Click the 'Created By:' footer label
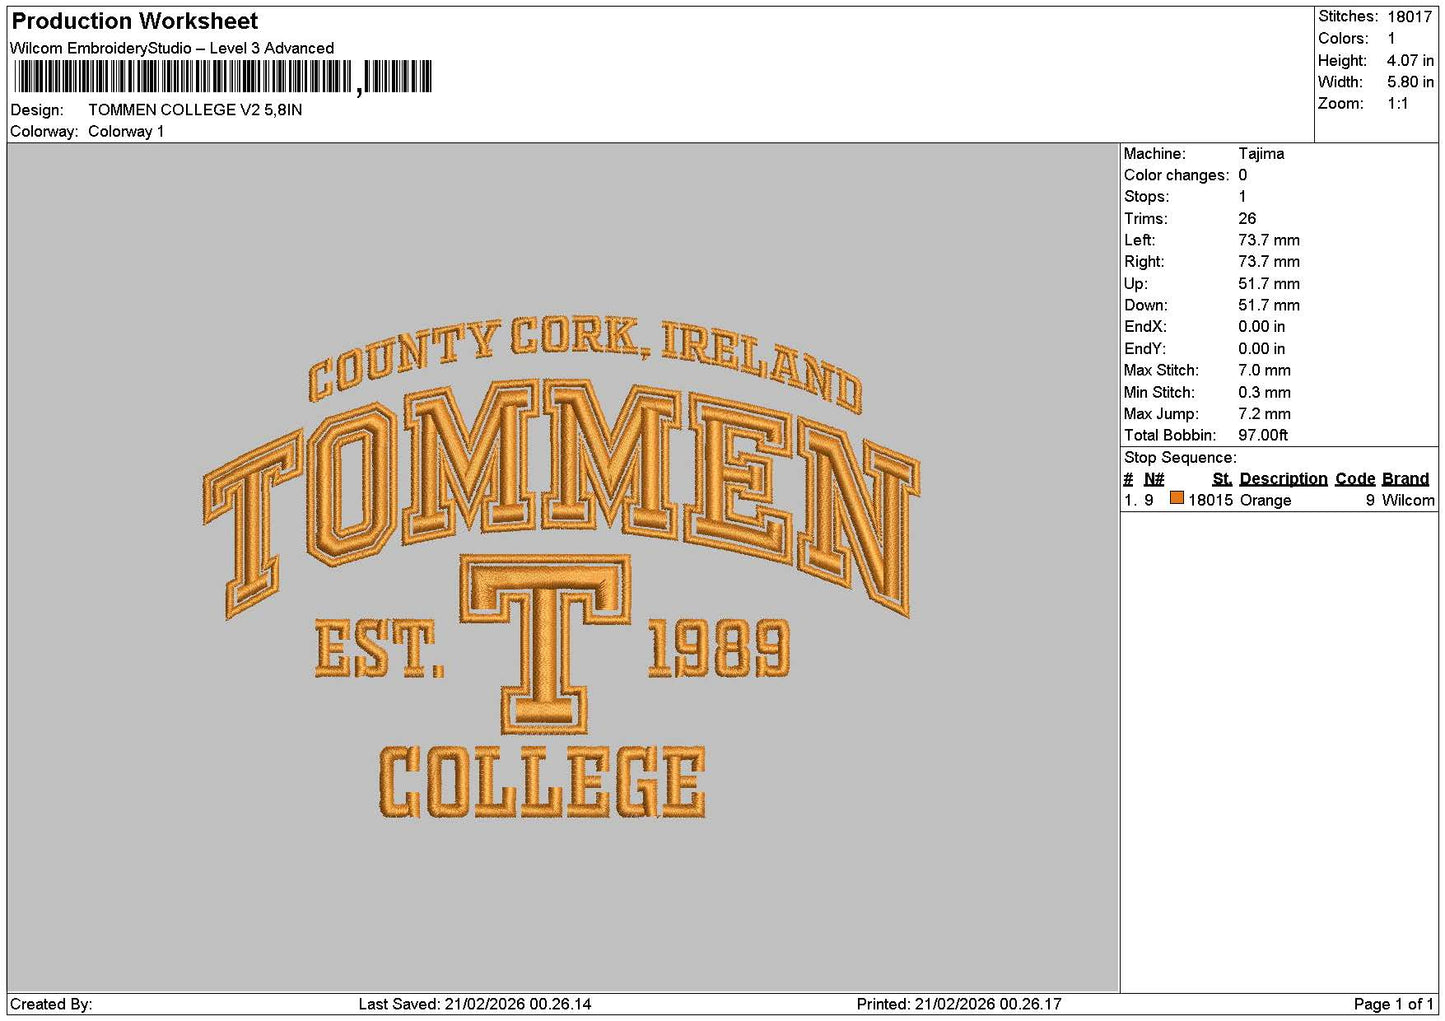 (x=51, y=1004)
